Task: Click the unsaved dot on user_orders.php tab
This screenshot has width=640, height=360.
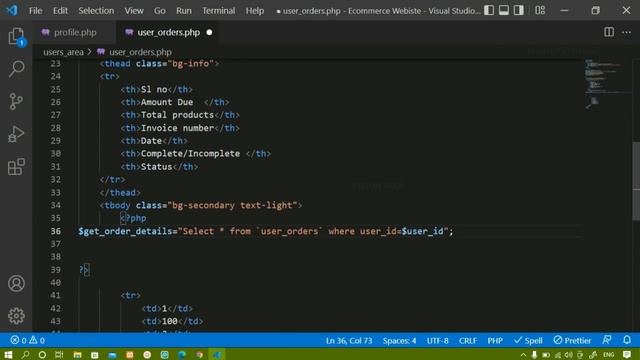Action: (x=209, y=32)
